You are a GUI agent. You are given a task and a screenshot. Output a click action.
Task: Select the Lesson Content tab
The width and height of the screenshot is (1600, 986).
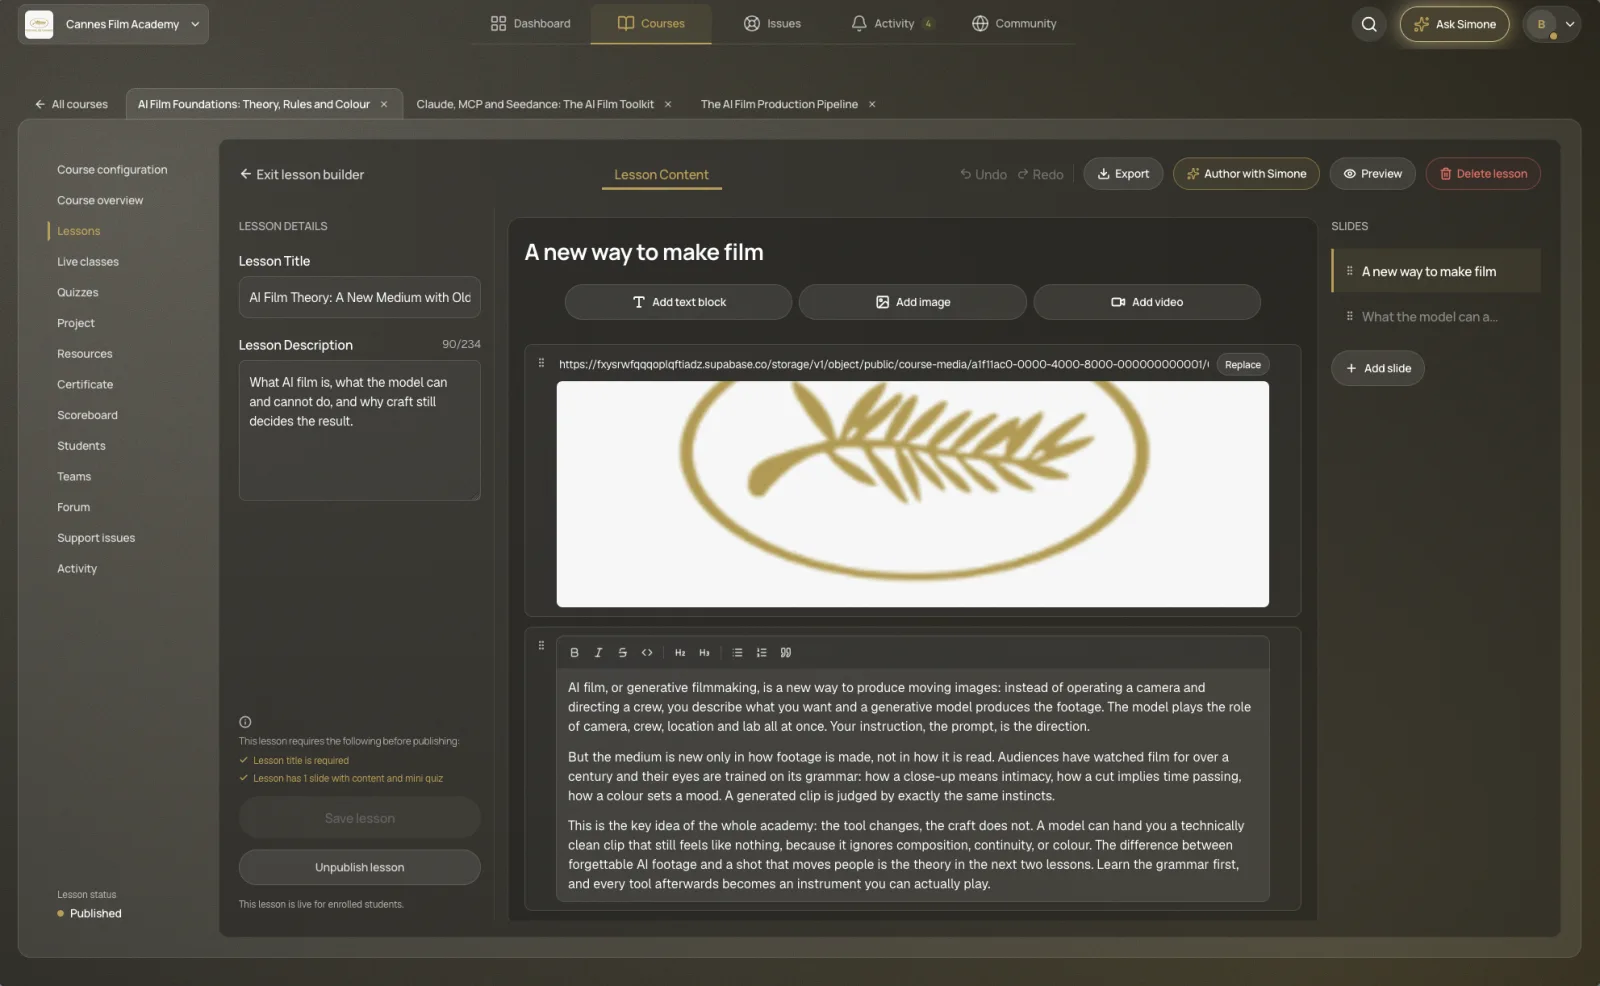click(661, 175)
